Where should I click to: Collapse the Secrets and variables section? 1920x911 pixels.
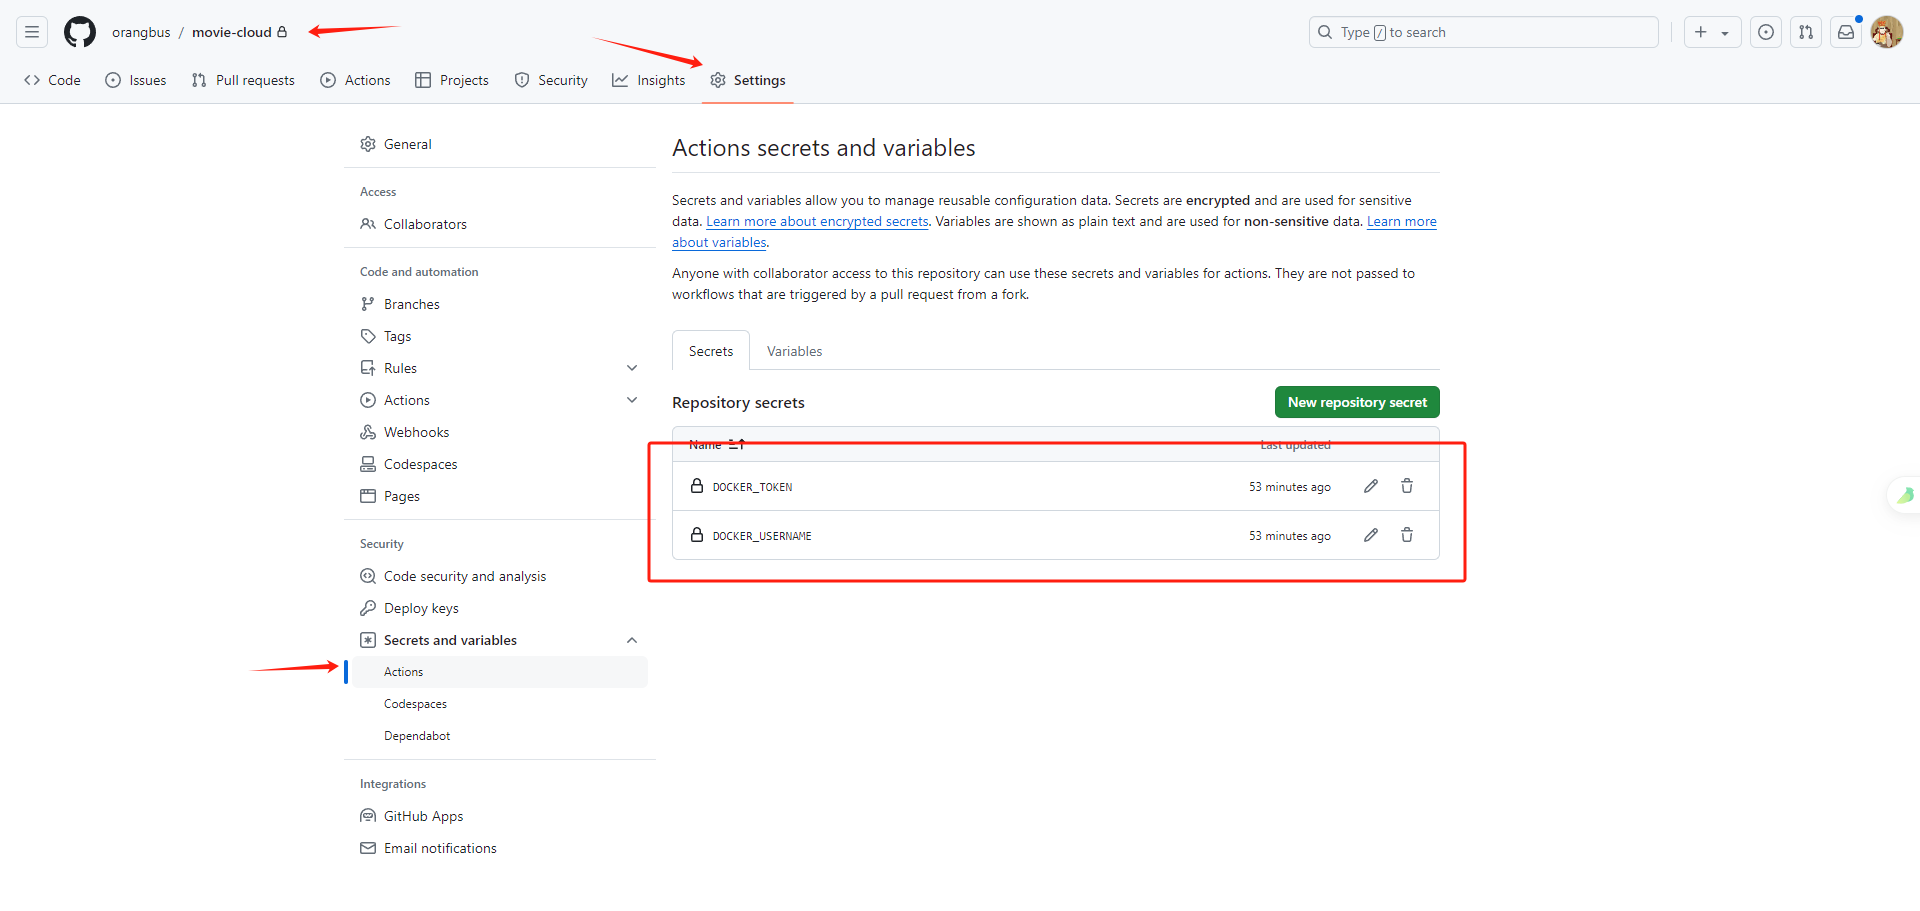632,640
